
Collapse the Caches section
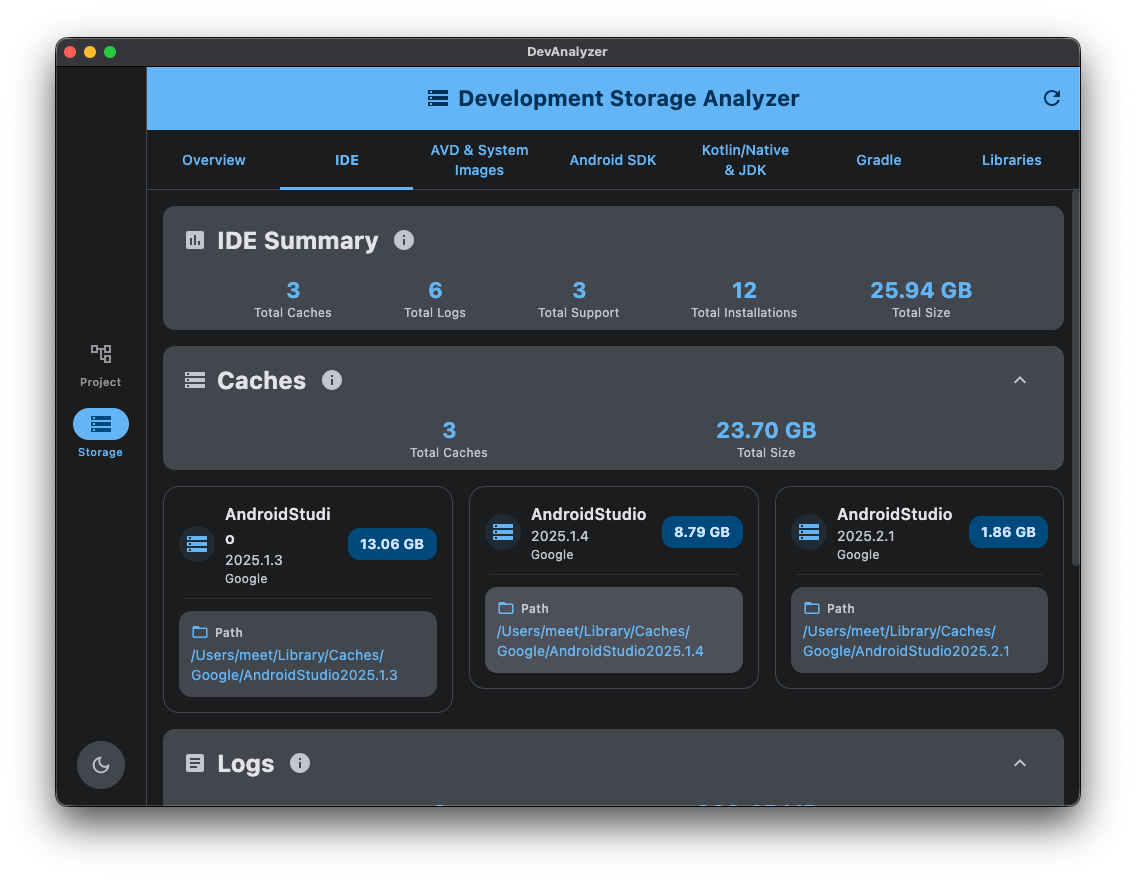pyautogui.click(x=1019, y=380)
